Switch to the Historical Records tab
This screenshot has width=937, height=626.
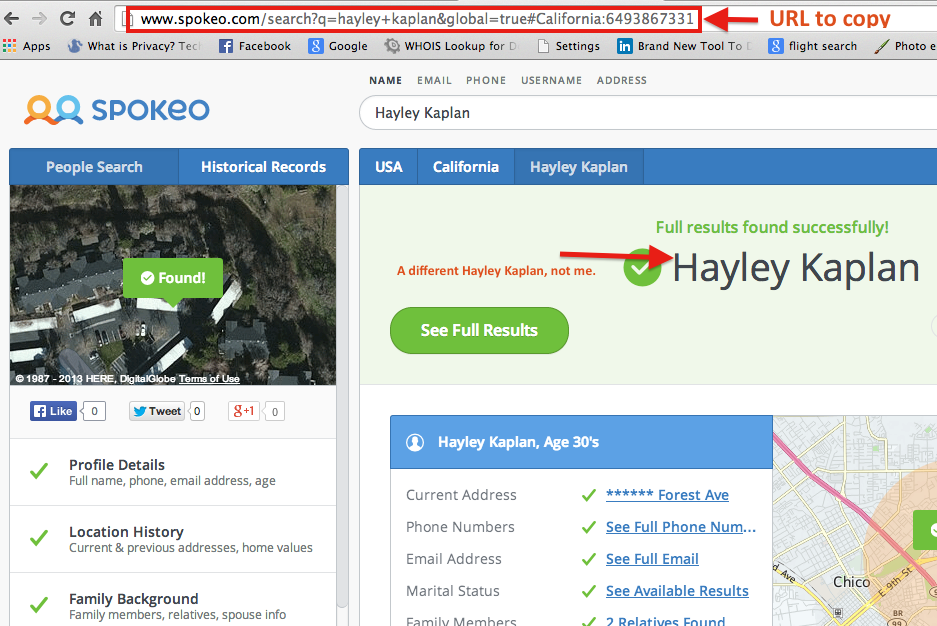tap(264, 167)
